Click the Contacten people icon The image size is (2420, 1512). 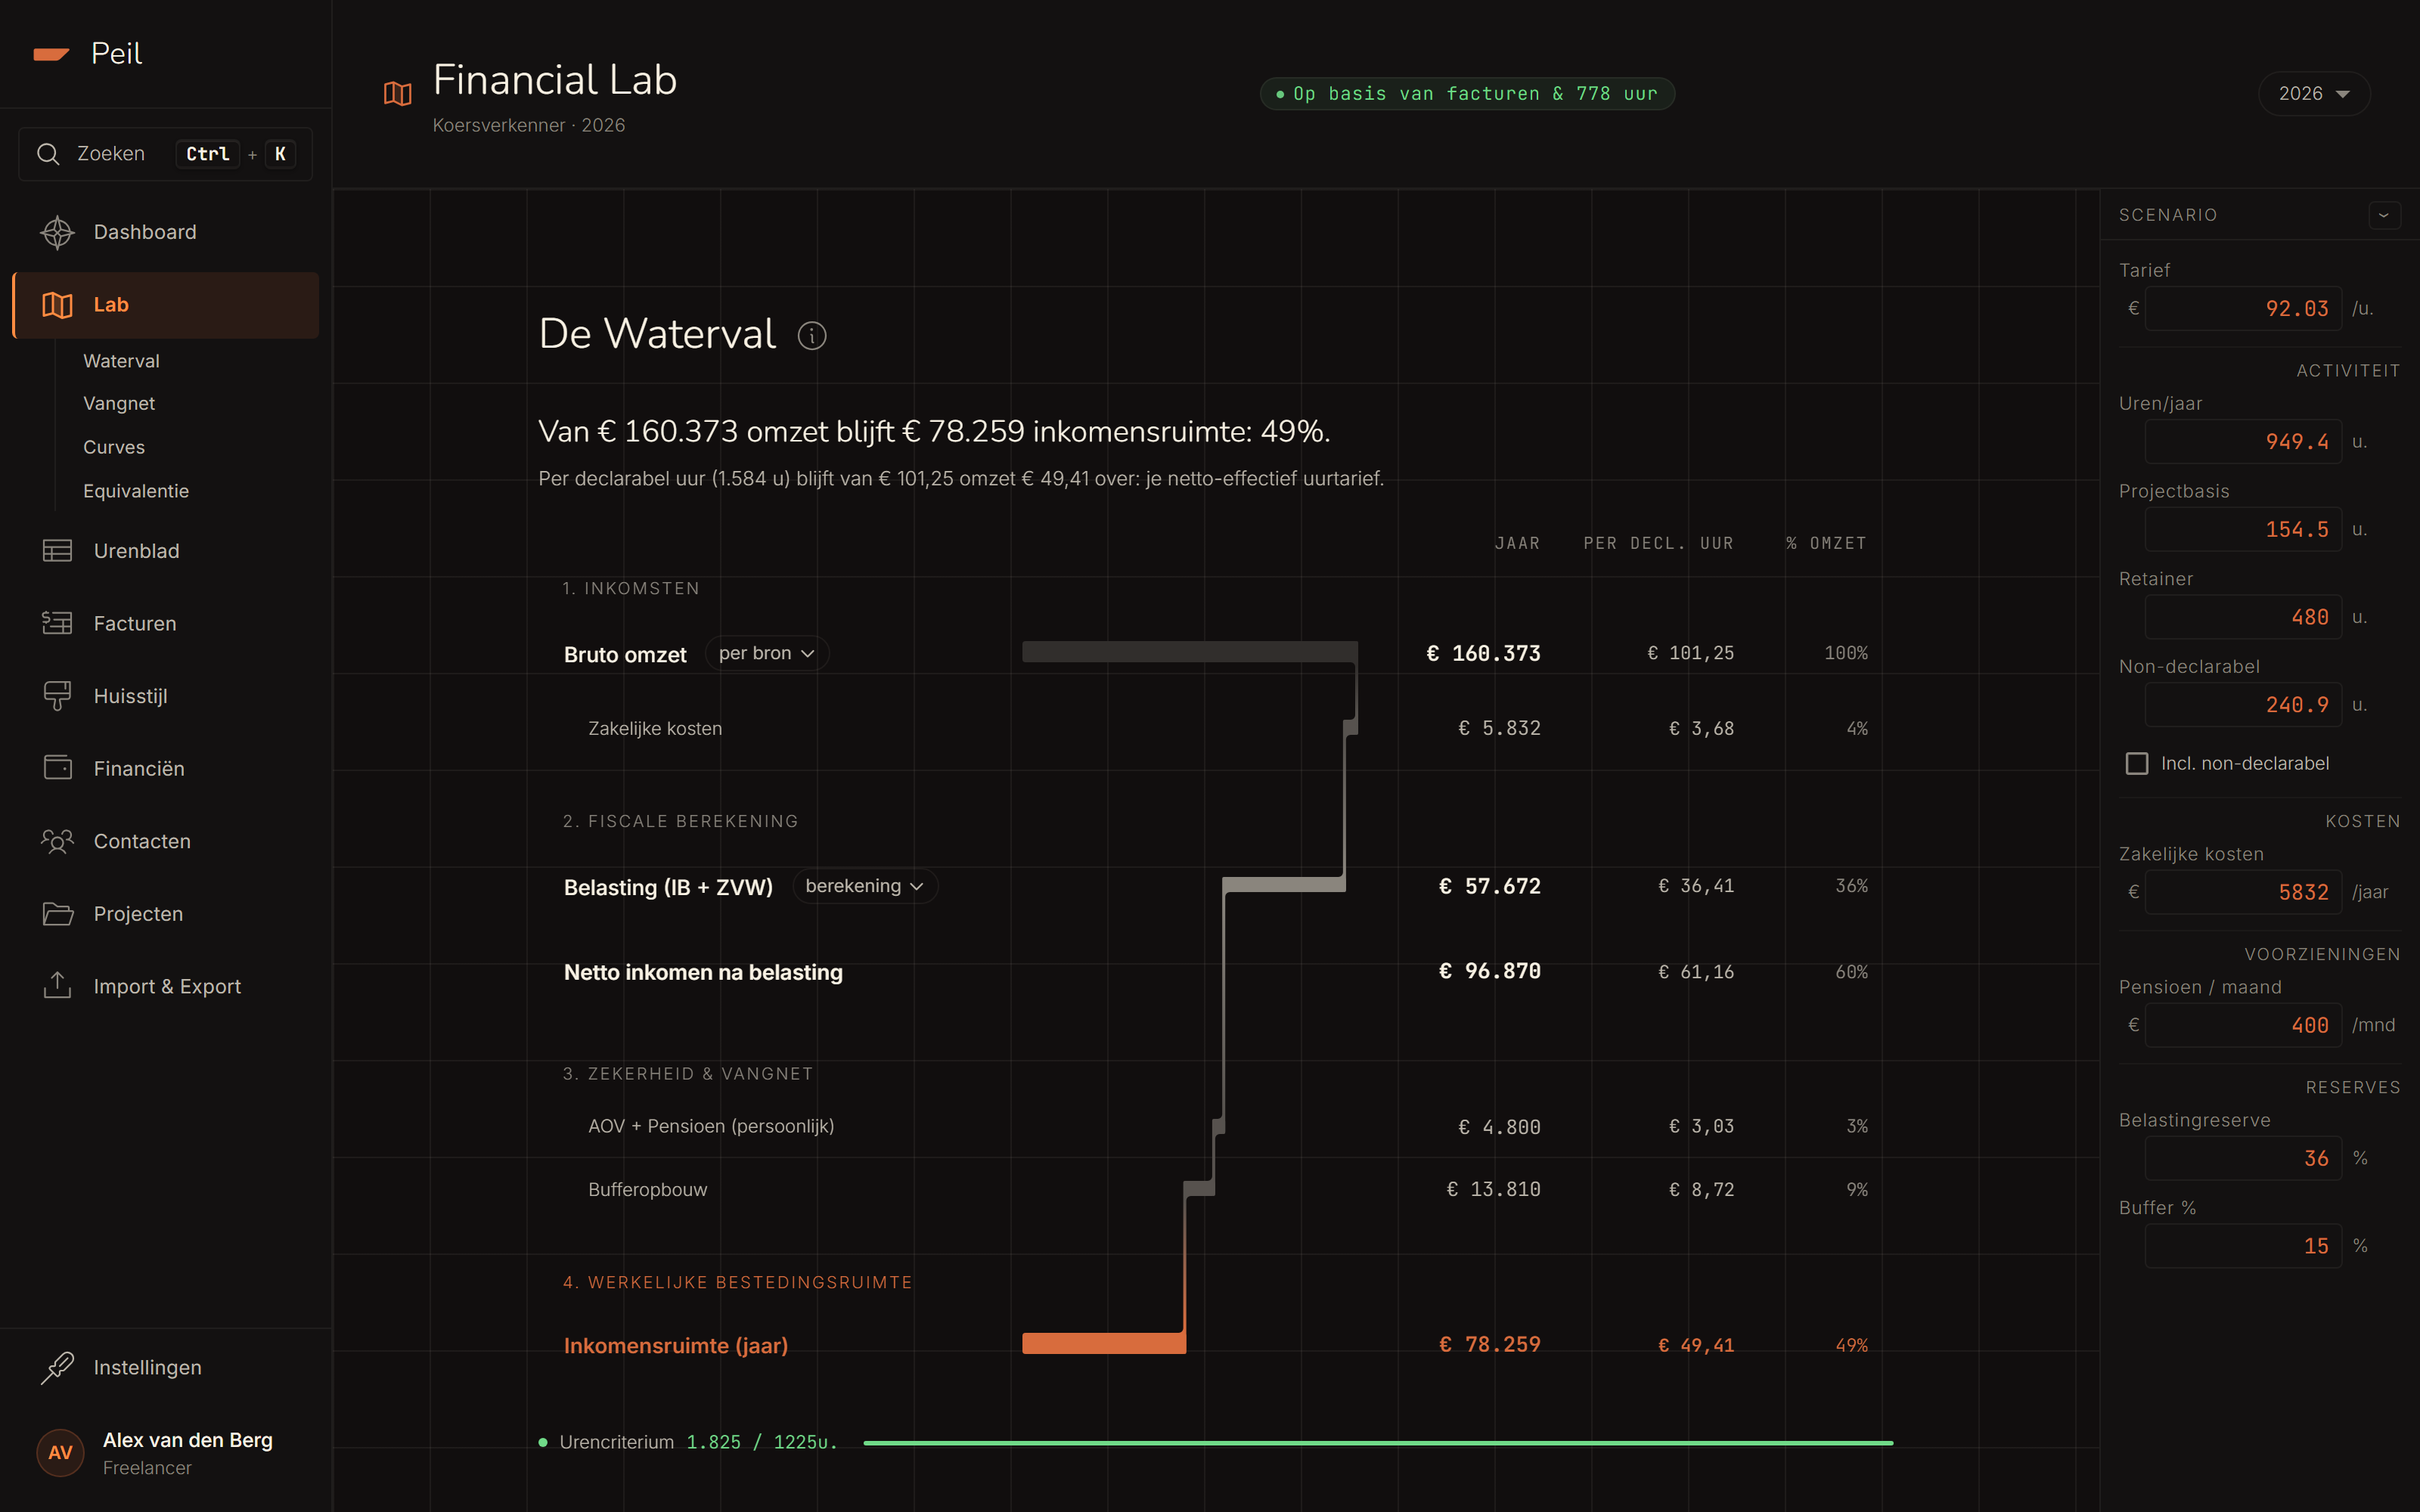(57, 841)
